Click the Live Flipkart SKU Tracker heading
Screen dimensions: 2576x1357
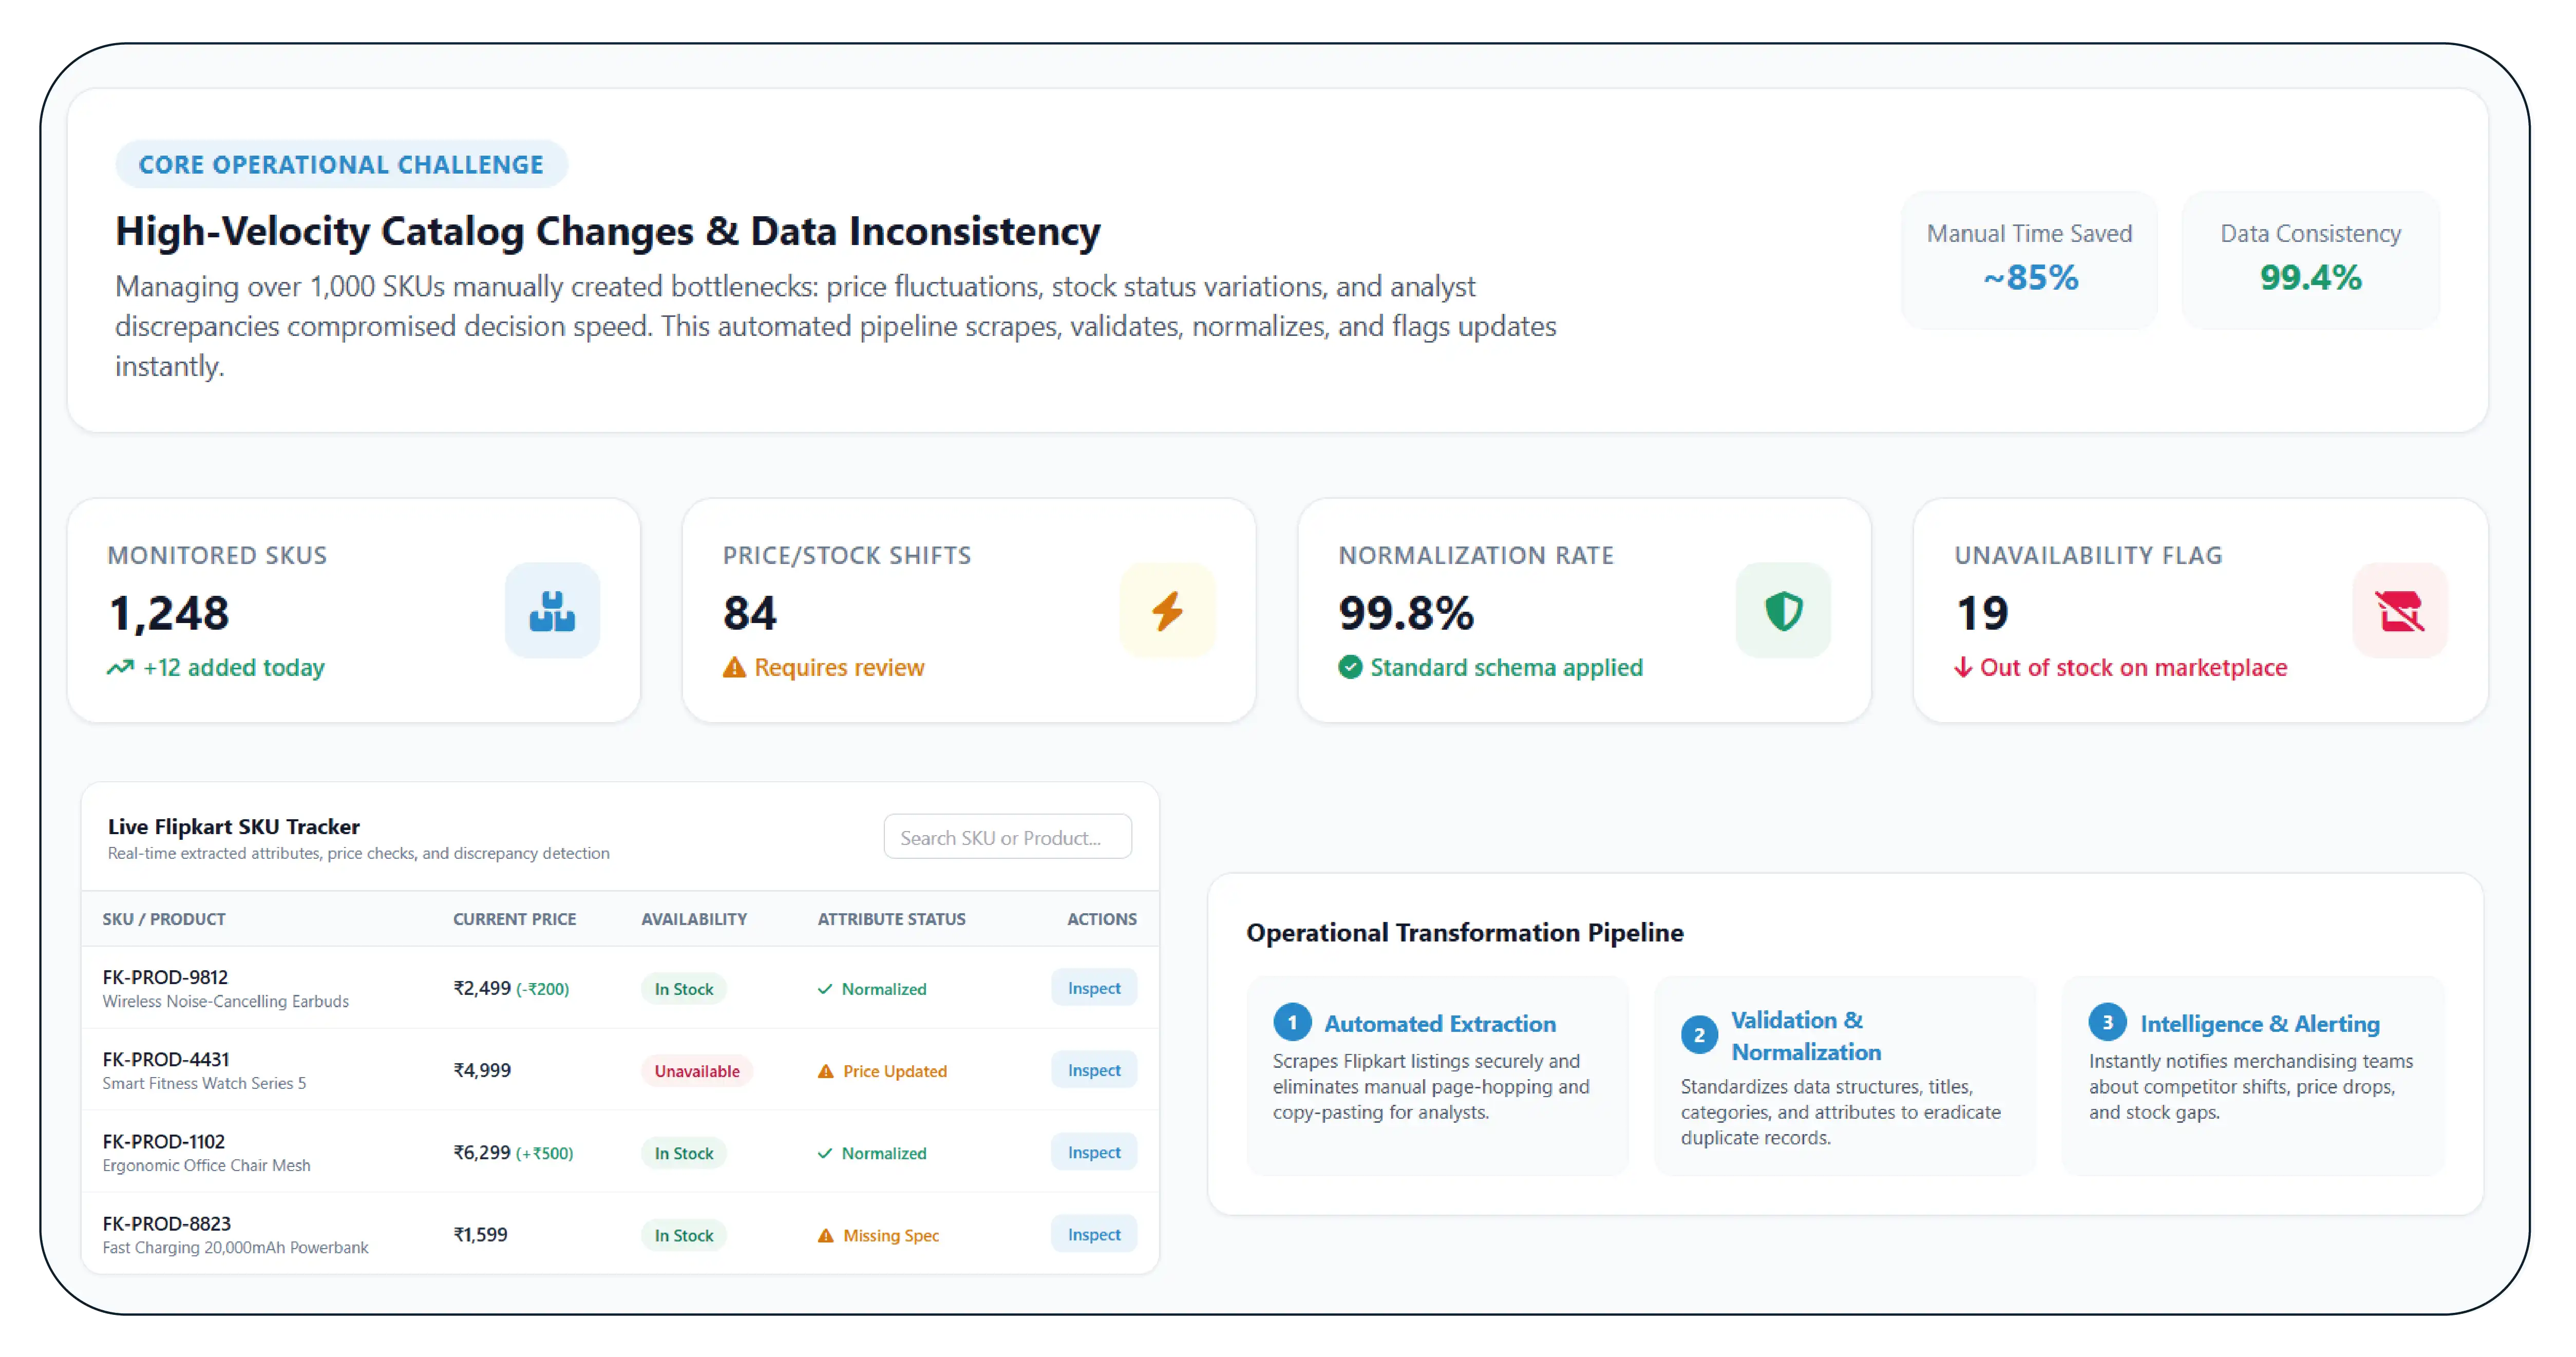234,826
